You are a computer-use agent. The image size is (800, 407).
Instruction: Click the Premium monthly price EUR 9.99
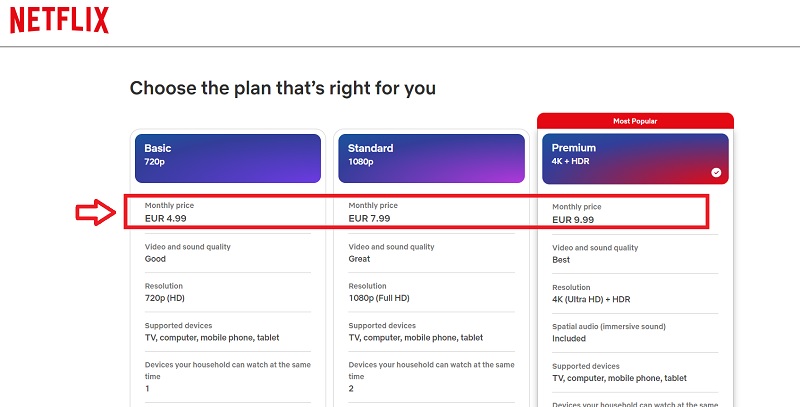click(573, 220)
